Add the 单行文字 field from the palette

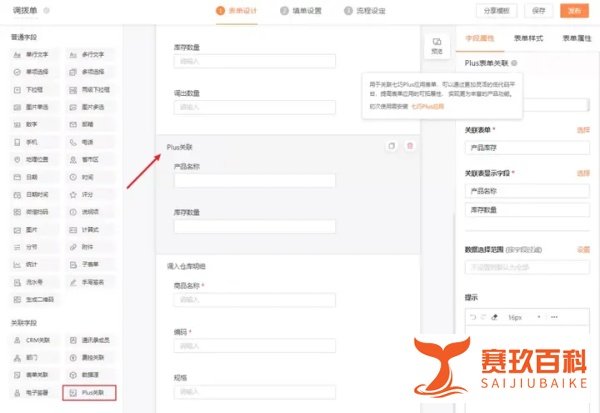click(34, 55)
